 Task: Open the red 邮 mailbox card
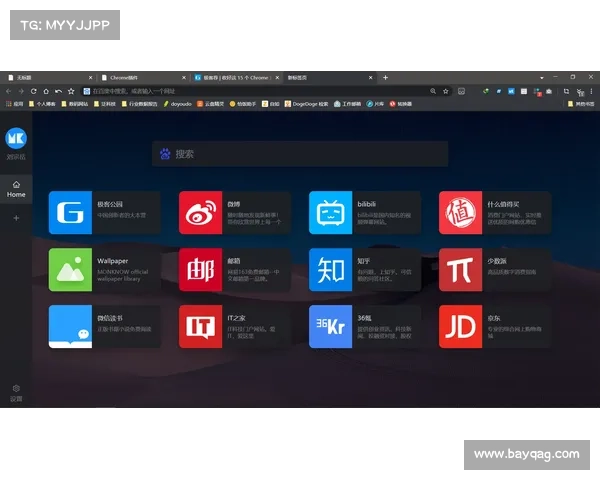tap(235, 269)
